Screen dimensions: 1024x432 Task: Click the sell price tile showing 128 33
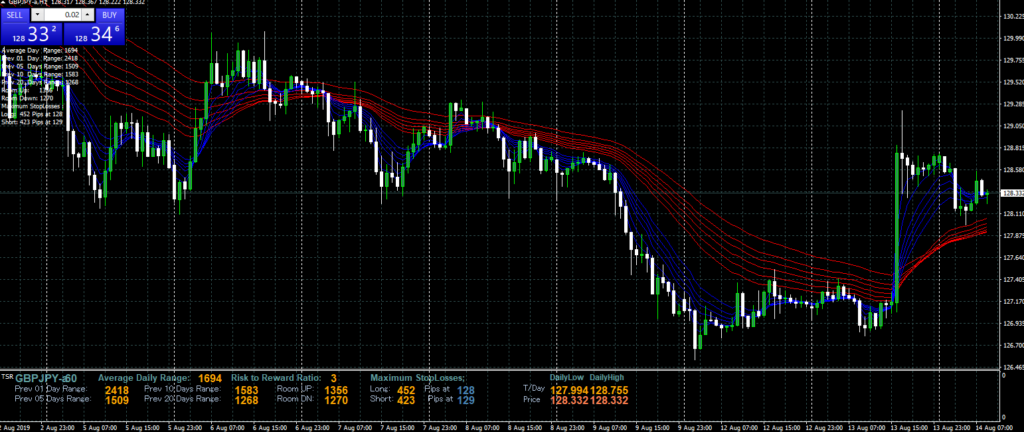tap(30, 36)
